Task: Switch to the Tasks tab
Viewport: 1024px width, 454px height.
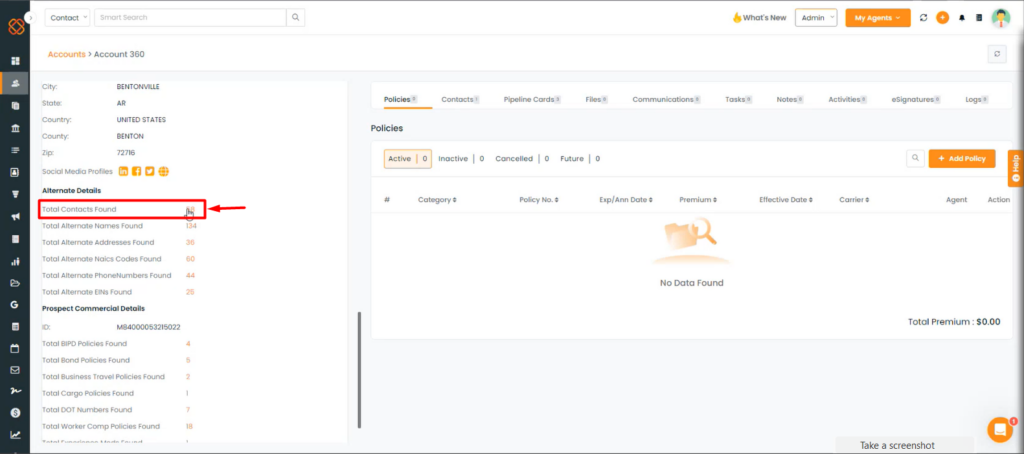Action: point(739,100)
